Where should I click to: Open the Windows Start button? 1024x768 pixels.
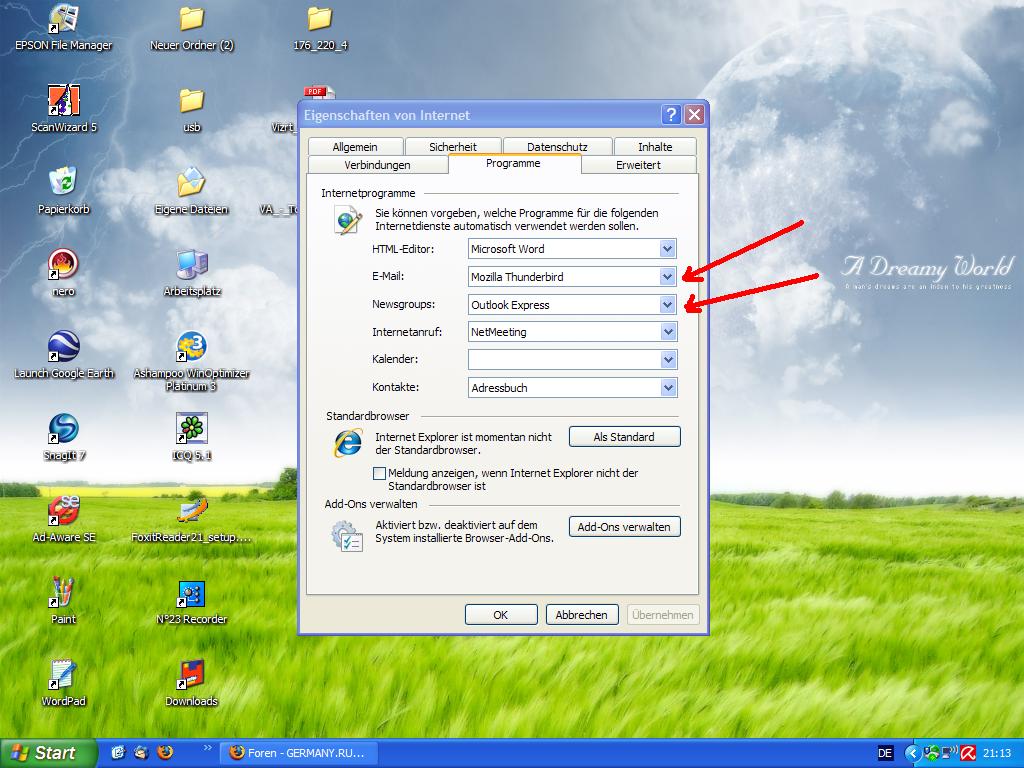(x=48, y=753)
